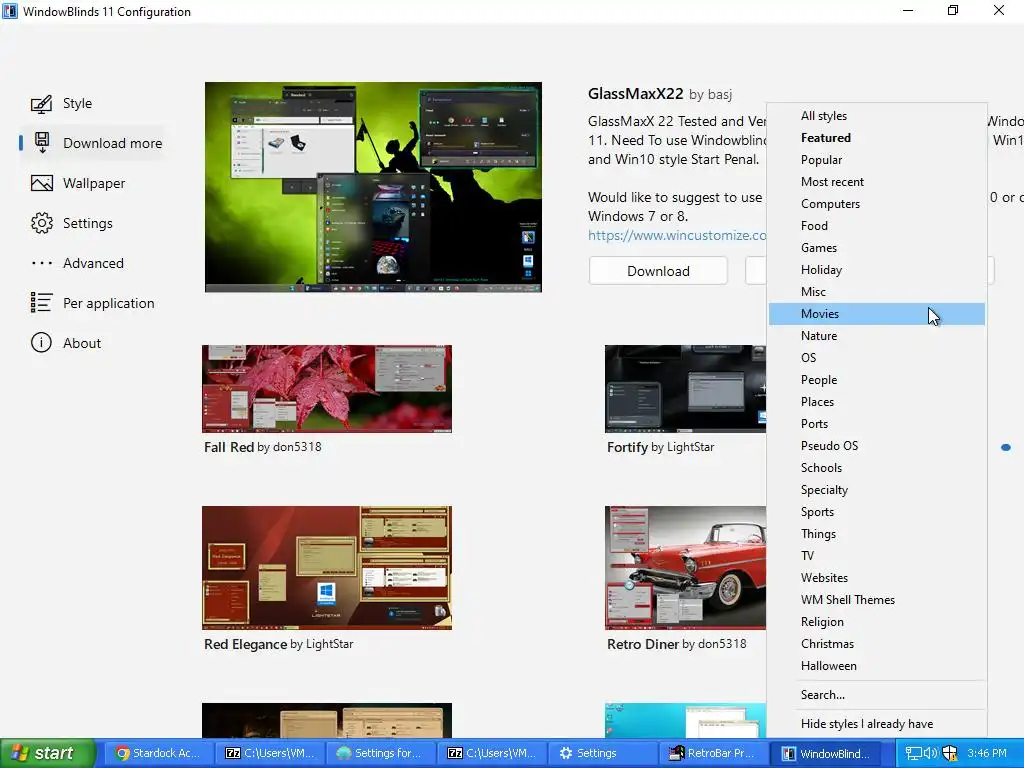Viewport: 1024px width, 768px height.
Task: Open the Advanced section label
Action: [x=93, y=263]
